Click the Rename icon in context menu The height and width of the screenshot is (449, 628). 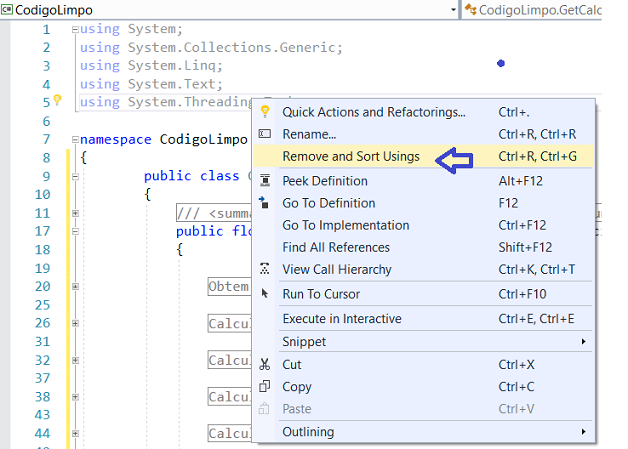tap(265, 134)
